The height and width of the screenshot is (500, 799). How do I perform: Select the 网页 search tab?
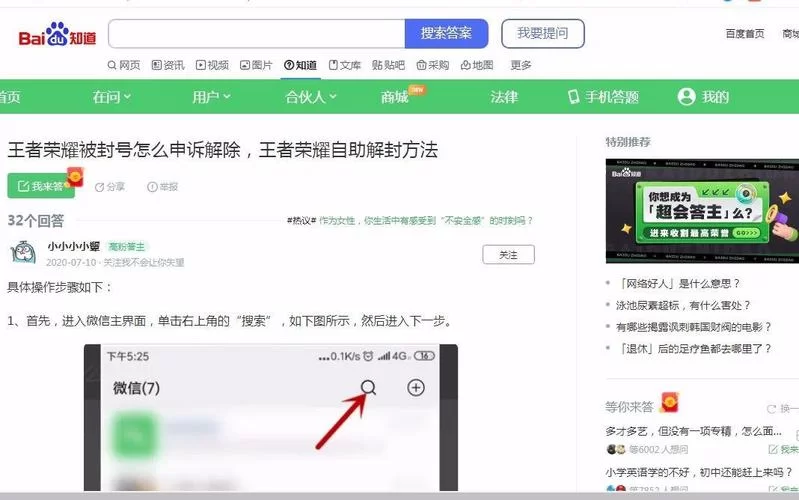click(124, 65)
